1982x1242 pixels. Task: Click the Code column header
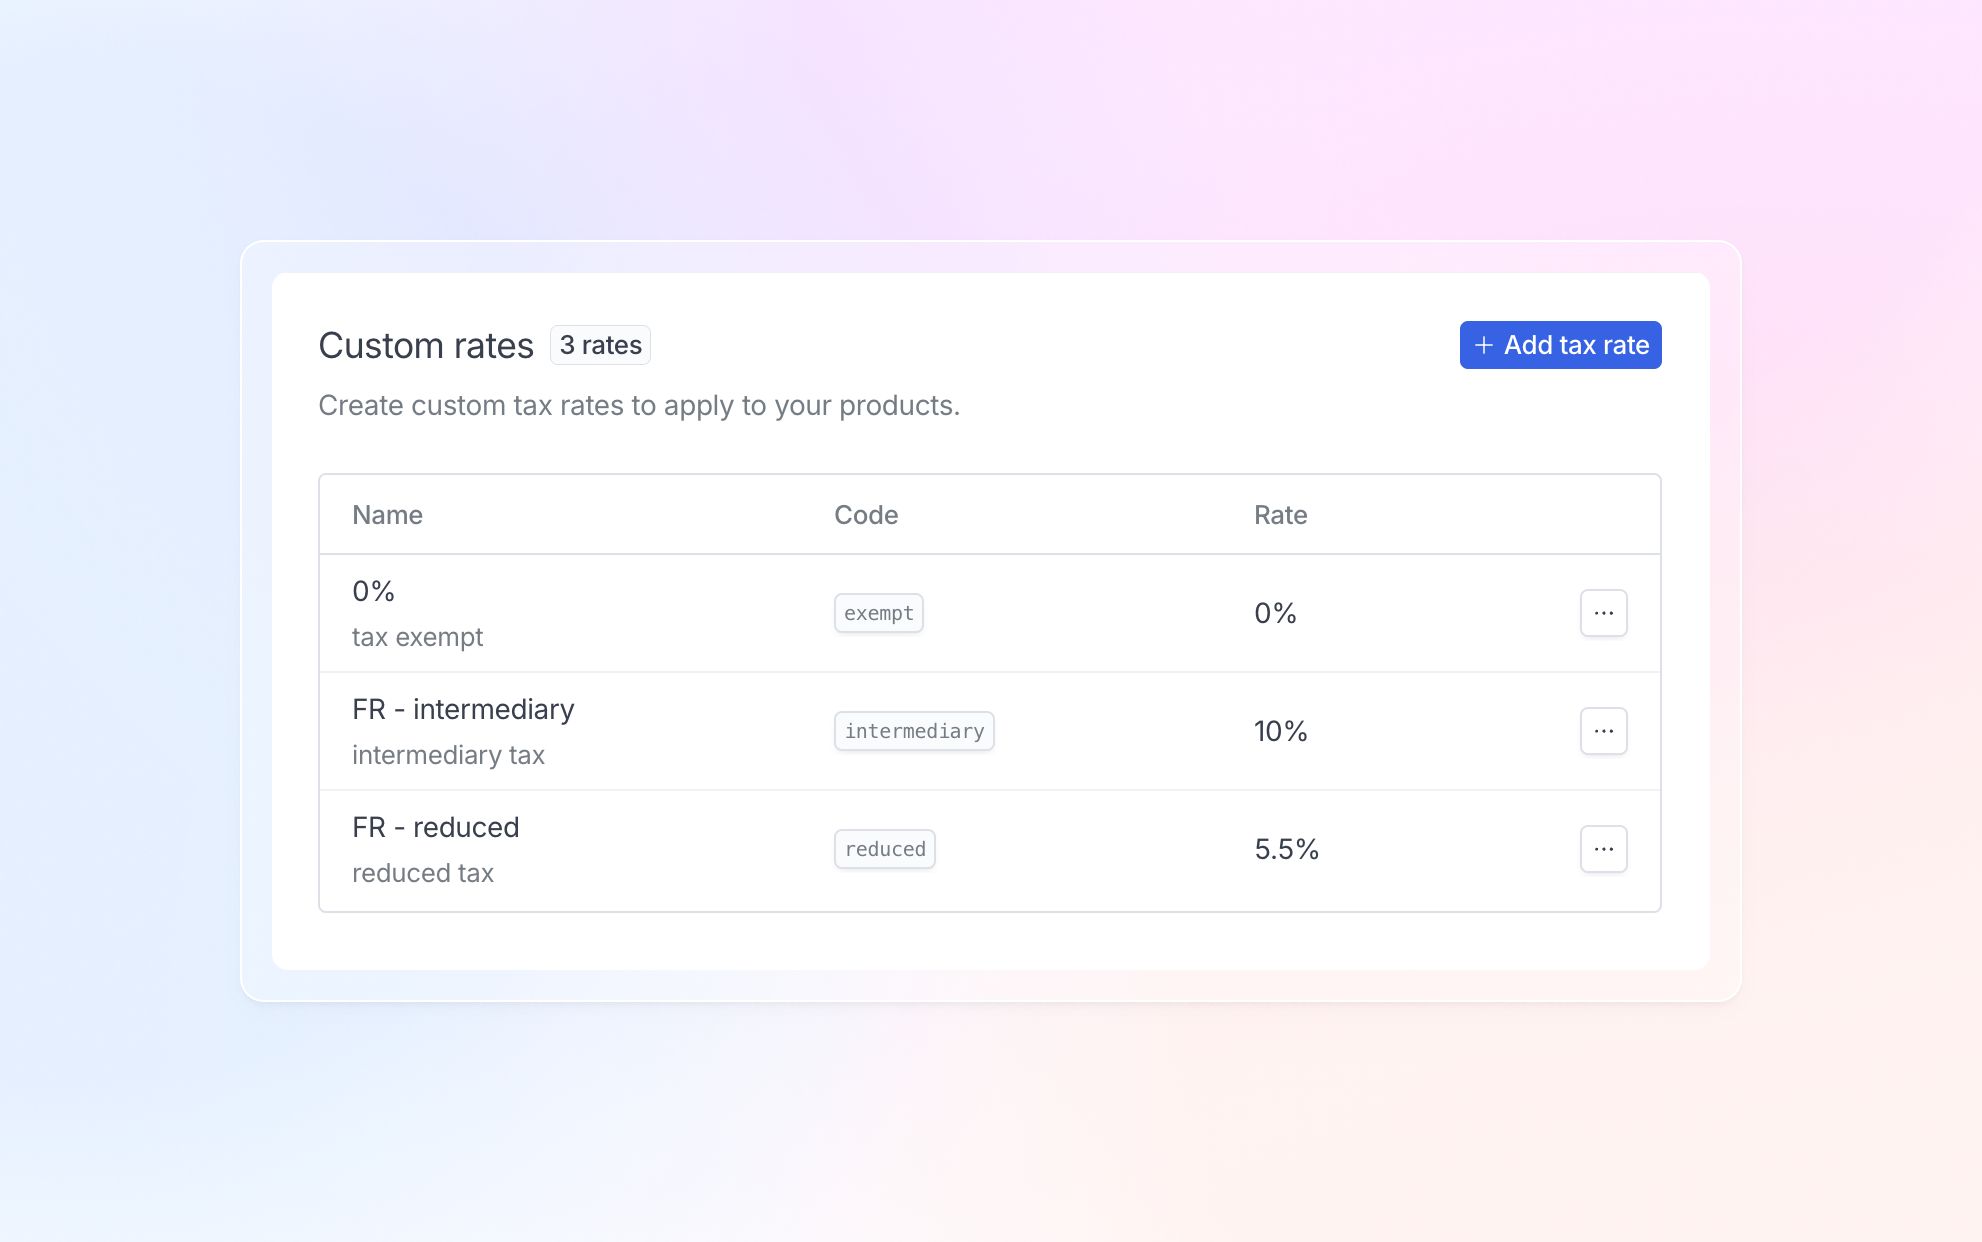[x=866, y=515]
